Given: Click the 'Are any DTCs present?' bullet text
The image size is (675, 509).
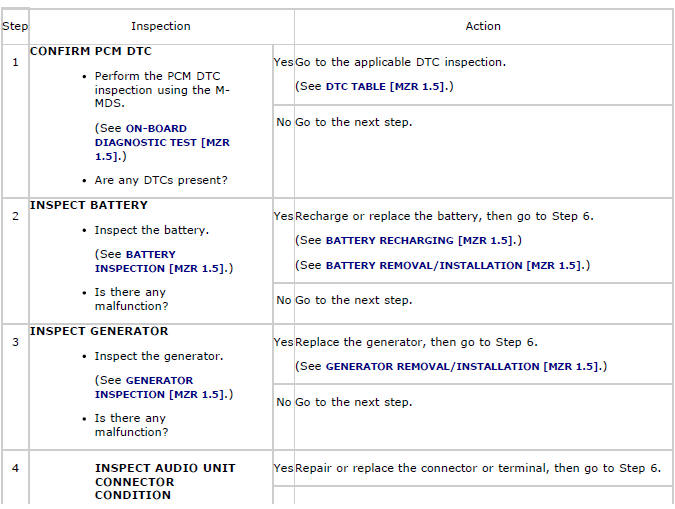Looking at the screenshot, I should click(161, 180).
